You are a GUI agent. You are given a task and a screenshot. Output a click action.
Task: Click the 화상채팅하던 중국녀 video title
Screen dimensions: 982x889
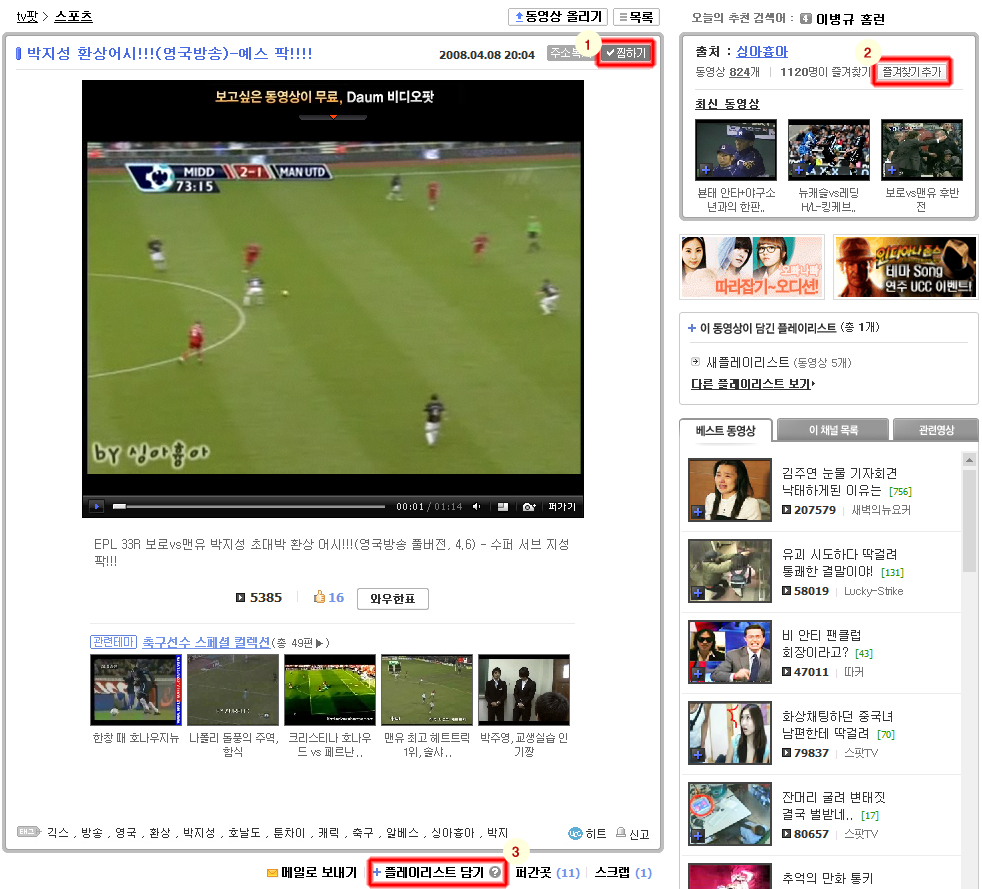click(837, 724)
